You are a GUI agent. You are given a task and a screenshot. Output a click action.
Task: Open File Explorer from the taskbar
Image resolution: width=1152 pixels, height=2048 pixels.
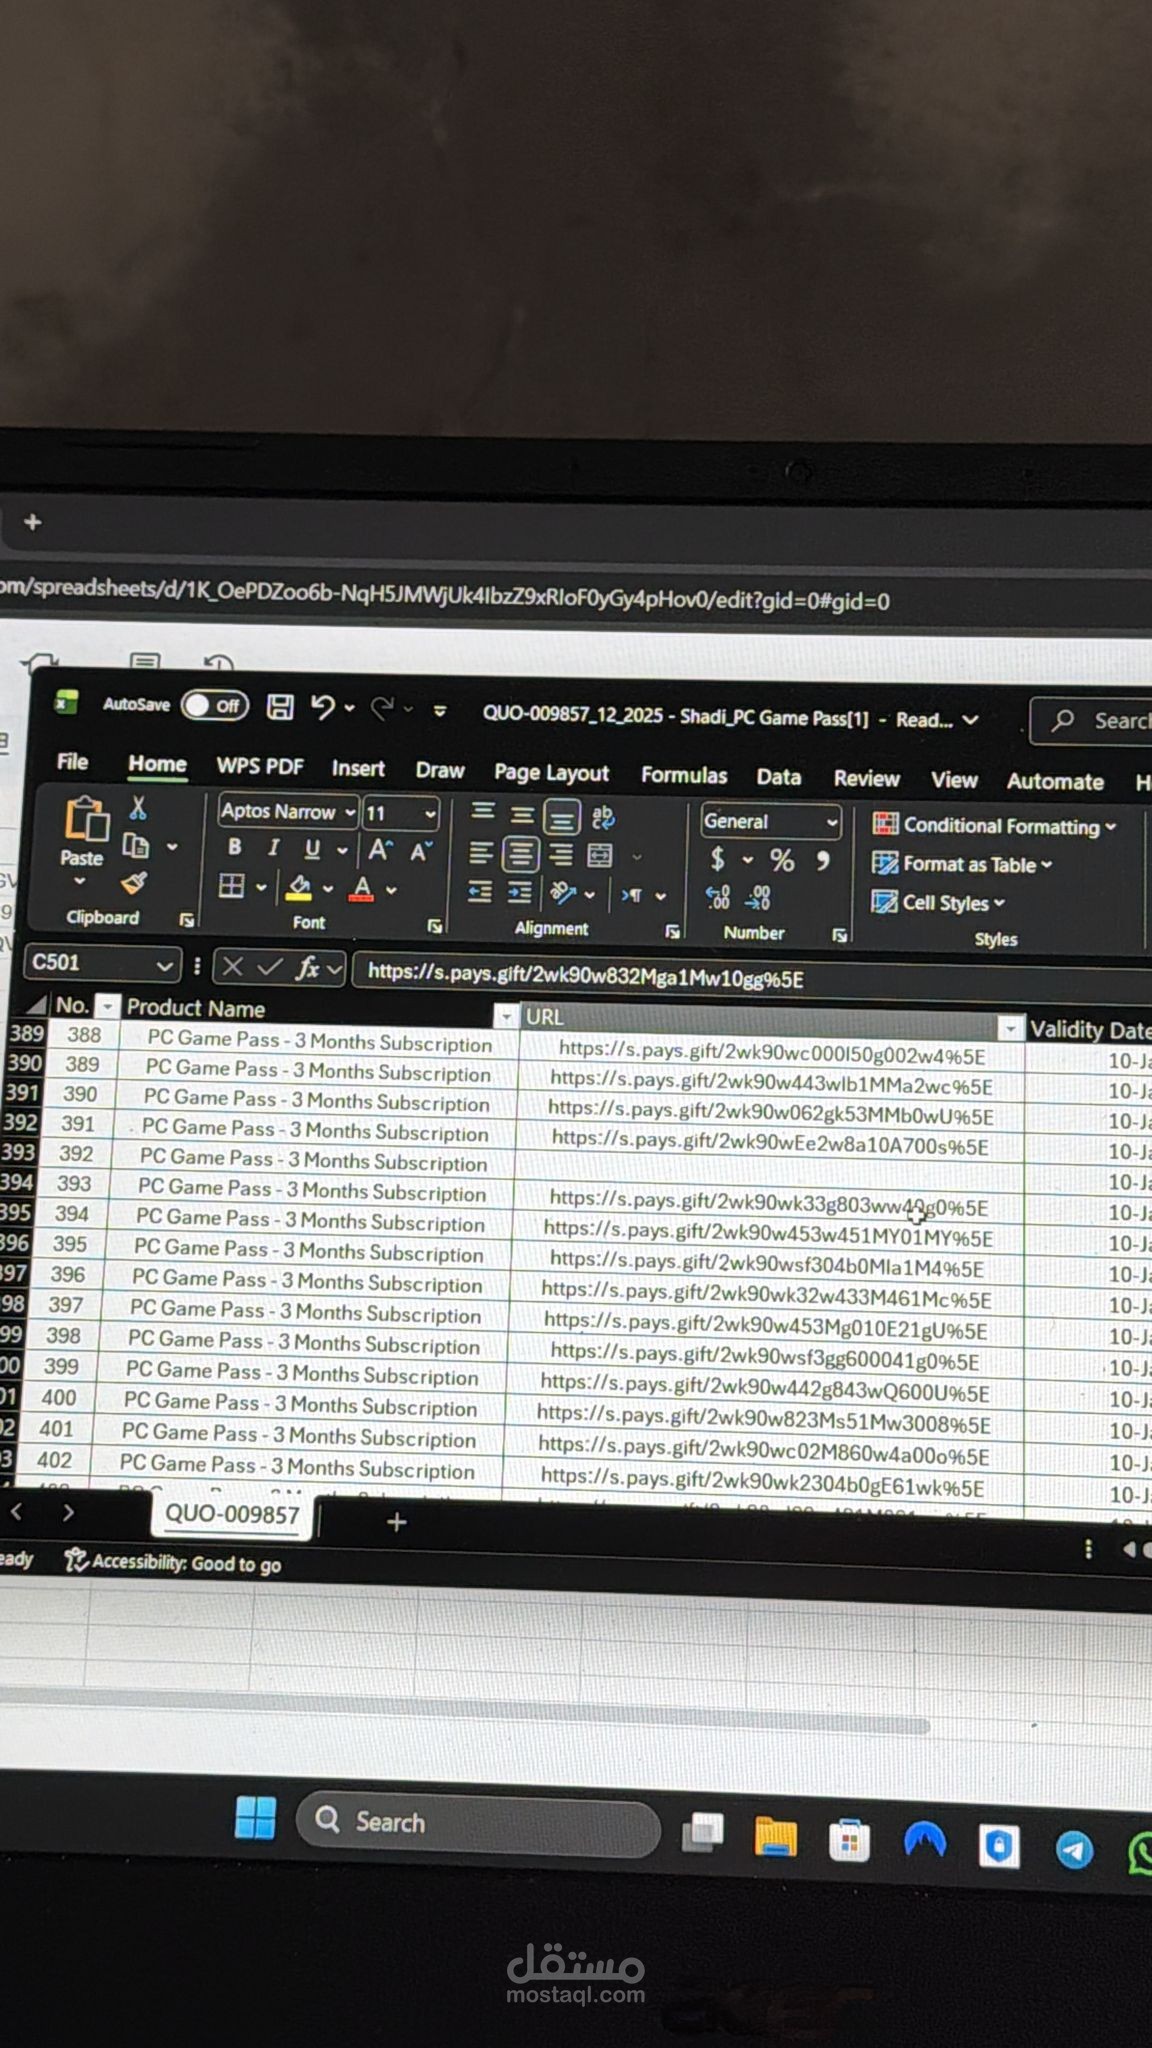coord(776,1836)
